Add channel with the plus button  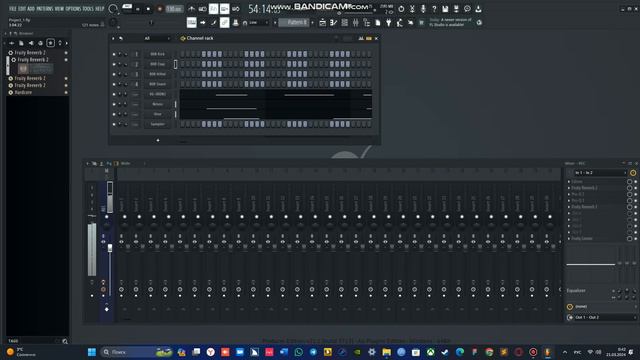(x=158, y=140)
